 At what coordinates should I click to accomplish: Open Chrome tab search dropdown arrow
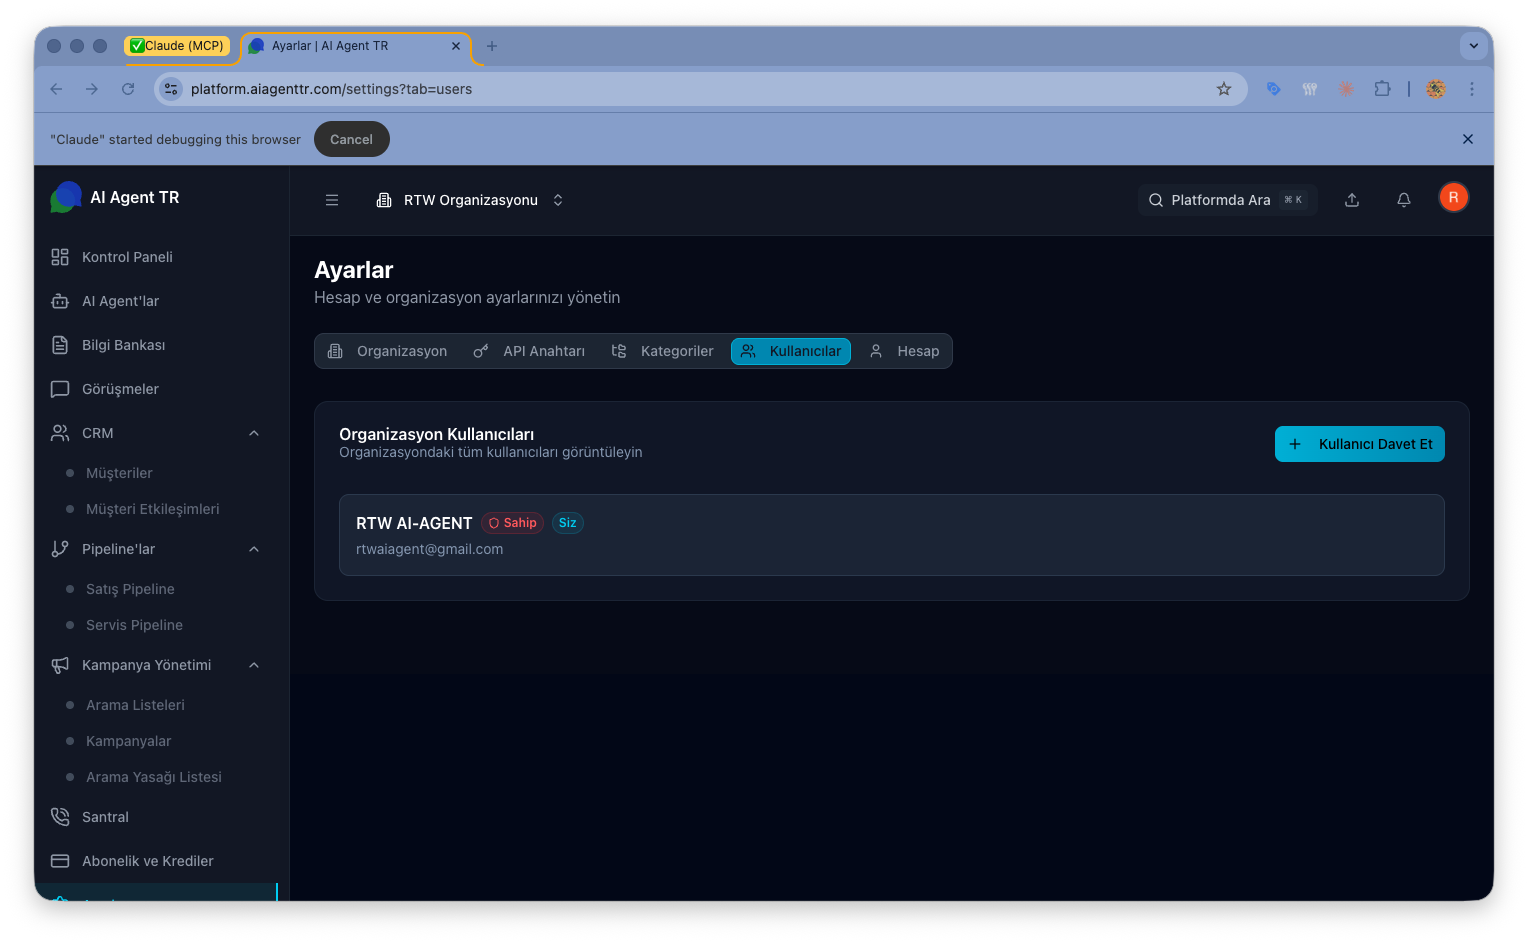[x=1474, y=46]
